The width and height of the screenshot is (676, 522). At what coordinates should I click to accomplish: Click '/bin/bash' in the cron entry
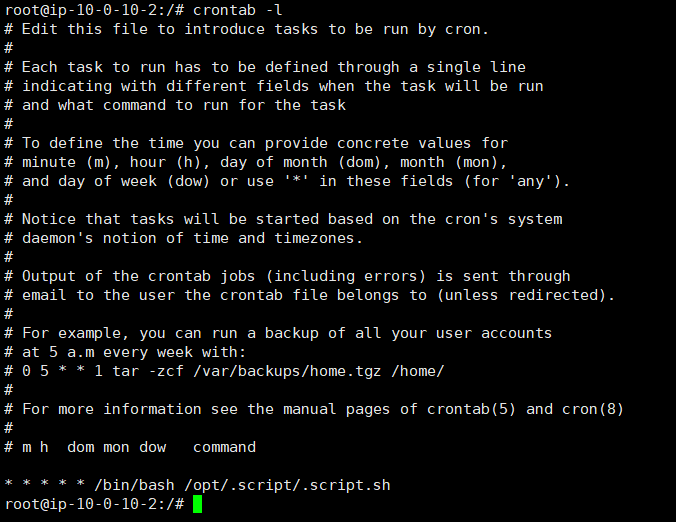pos(134,485)
